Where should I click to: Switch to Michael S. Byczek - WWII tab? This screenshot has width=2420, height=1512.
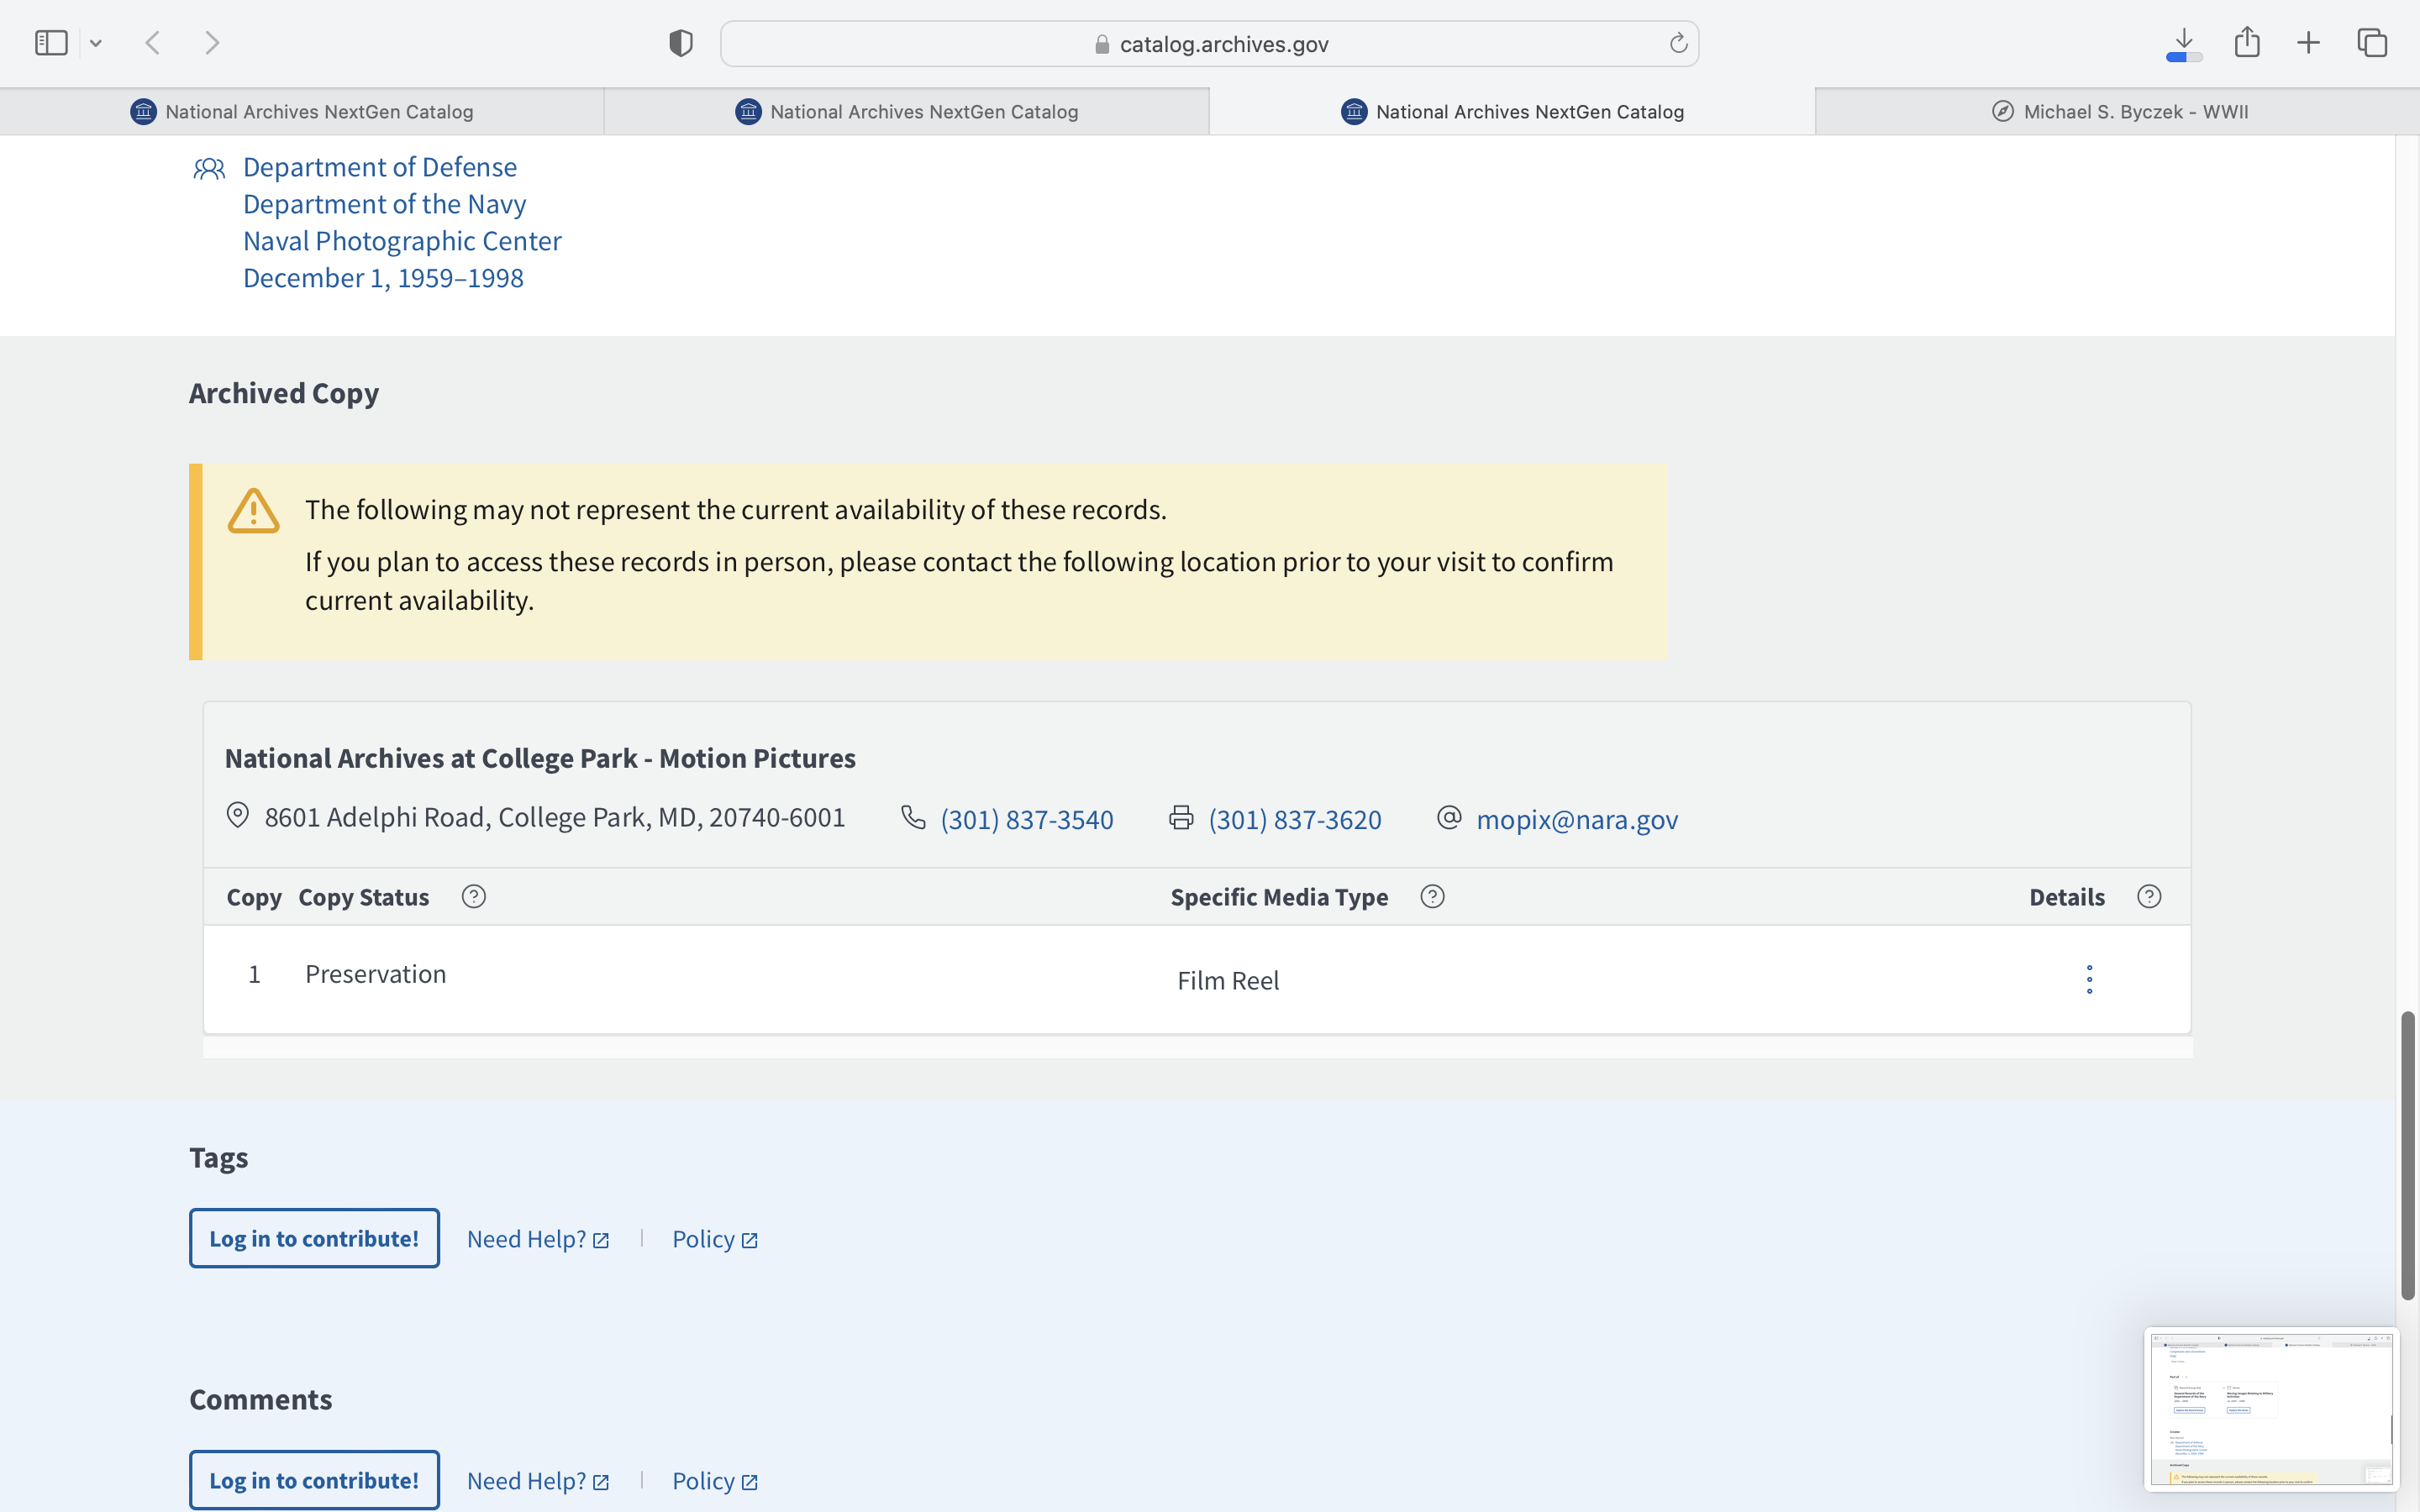point(2118,112)
